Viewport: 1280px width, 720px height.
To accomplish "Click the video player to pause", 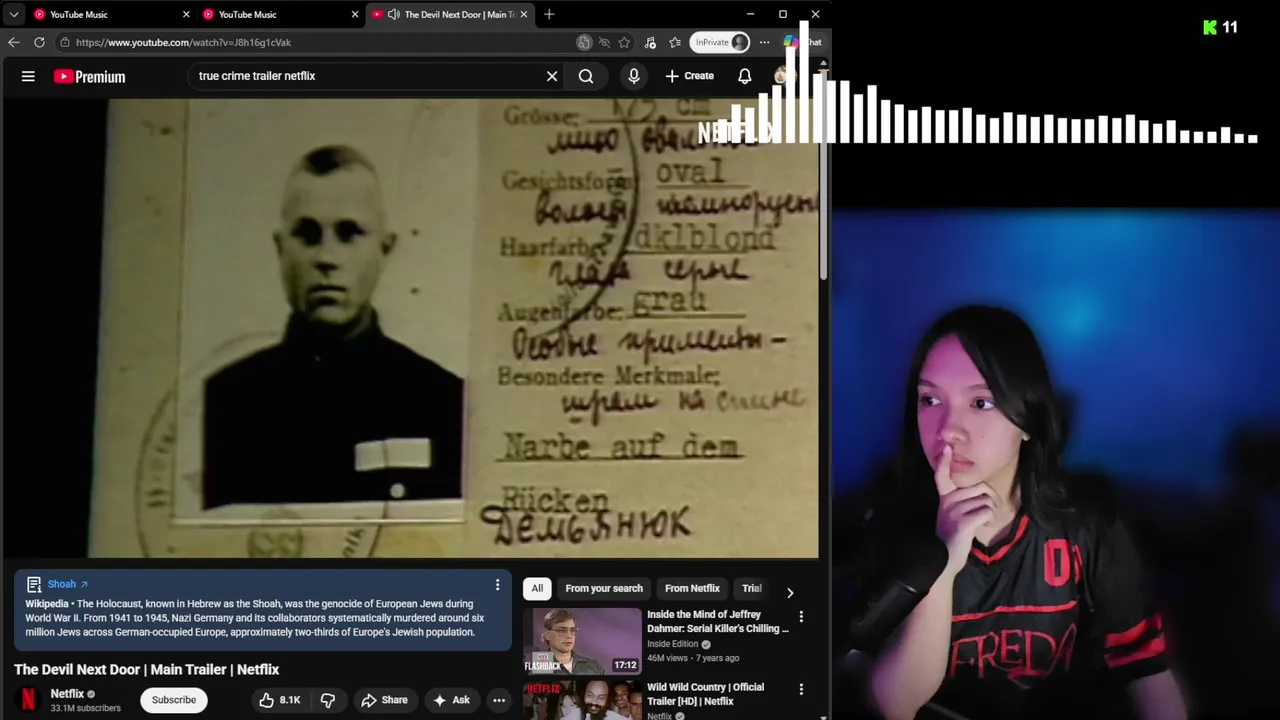I will pos(410,328).
